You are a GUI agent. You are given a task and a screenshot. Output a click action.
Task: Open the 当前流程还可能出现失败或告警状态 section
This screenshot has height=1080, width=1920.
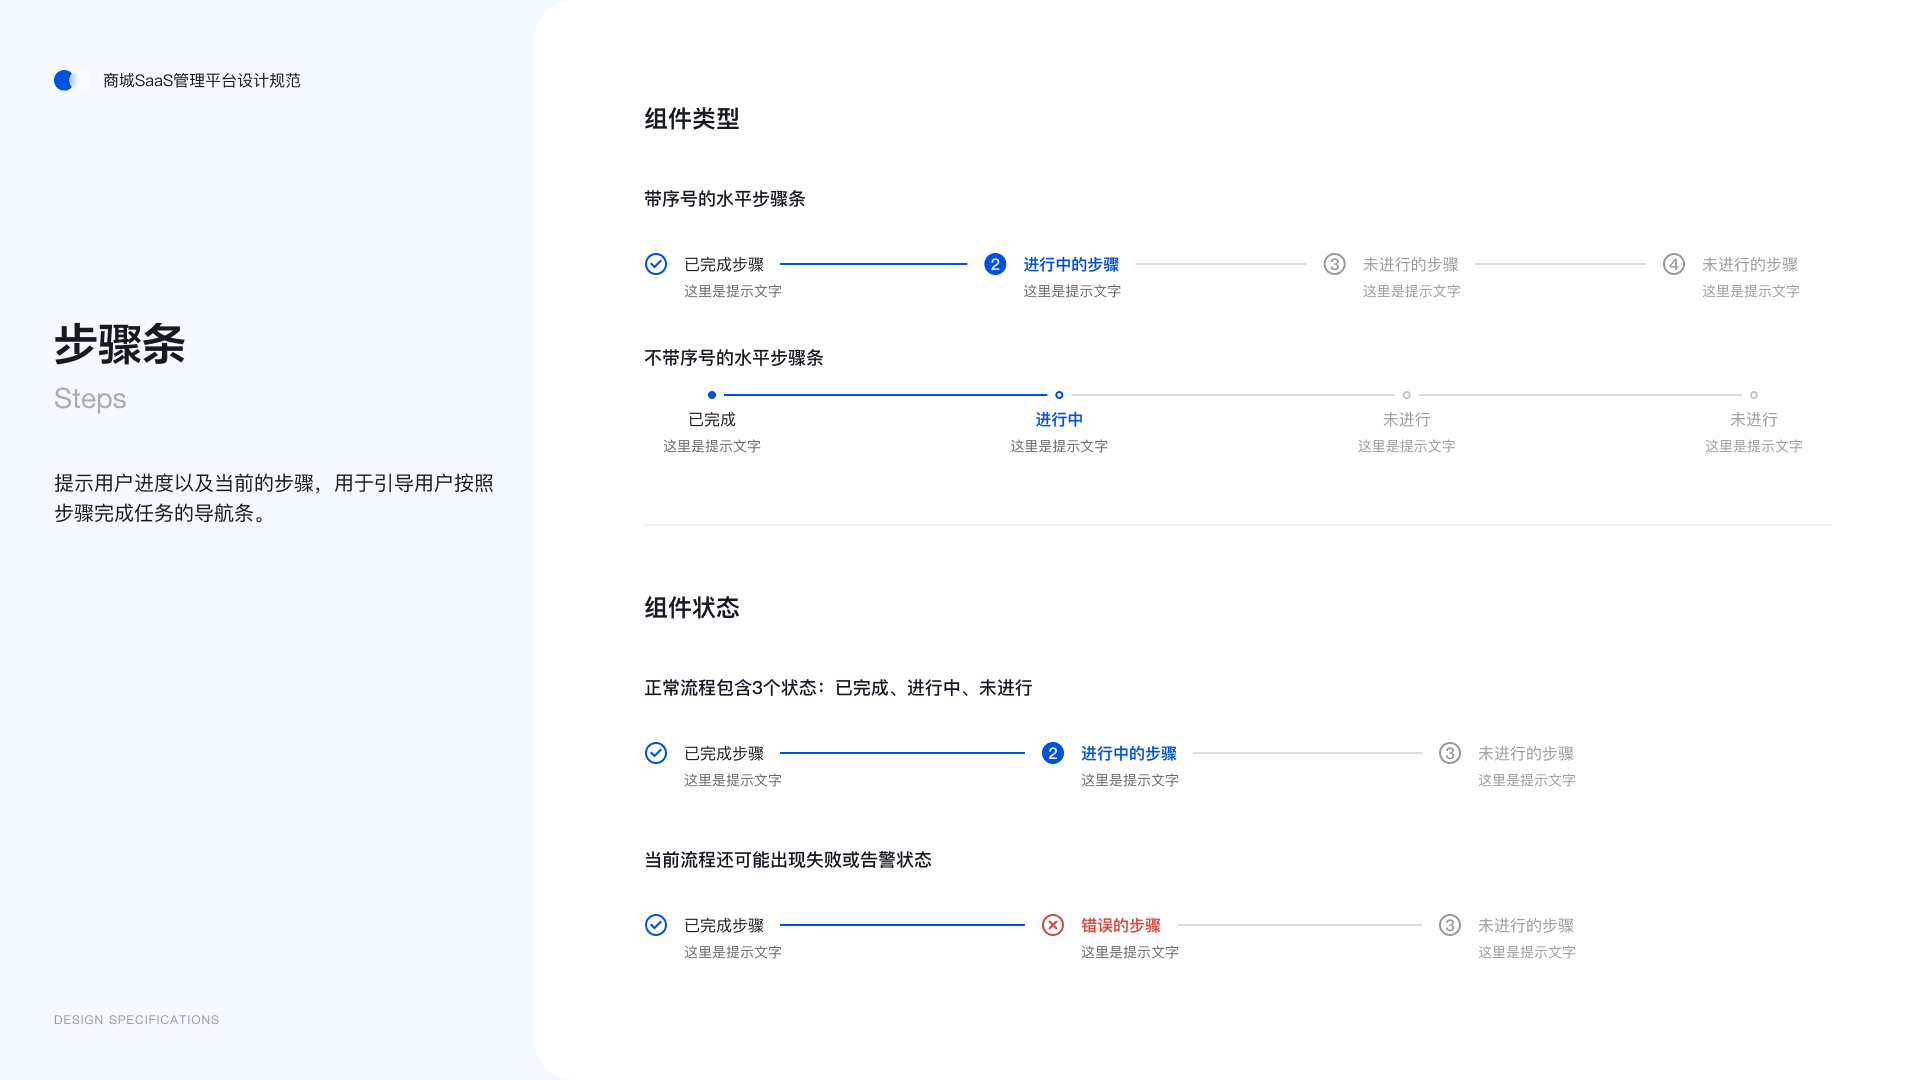click(x=789, y=859)
